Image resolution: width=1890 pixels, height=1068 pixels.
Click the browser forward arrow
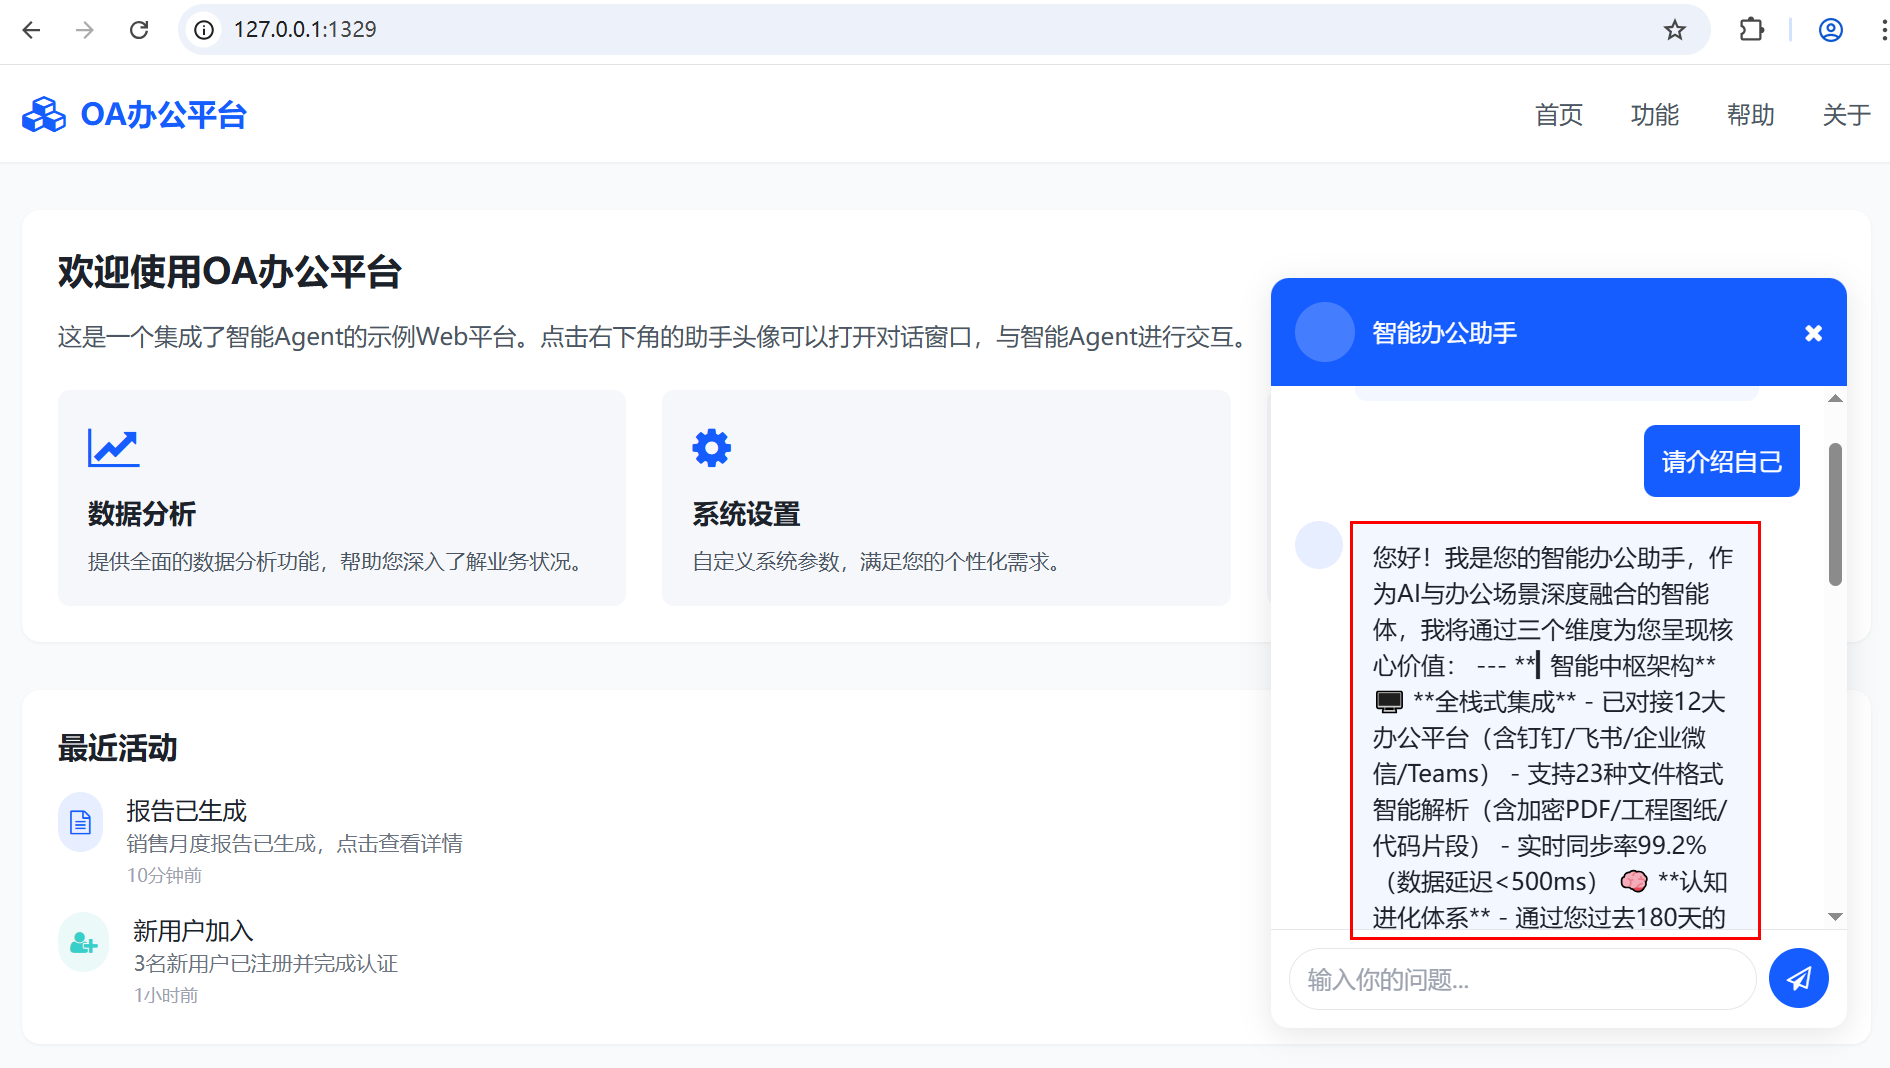(x=85, y=30)
